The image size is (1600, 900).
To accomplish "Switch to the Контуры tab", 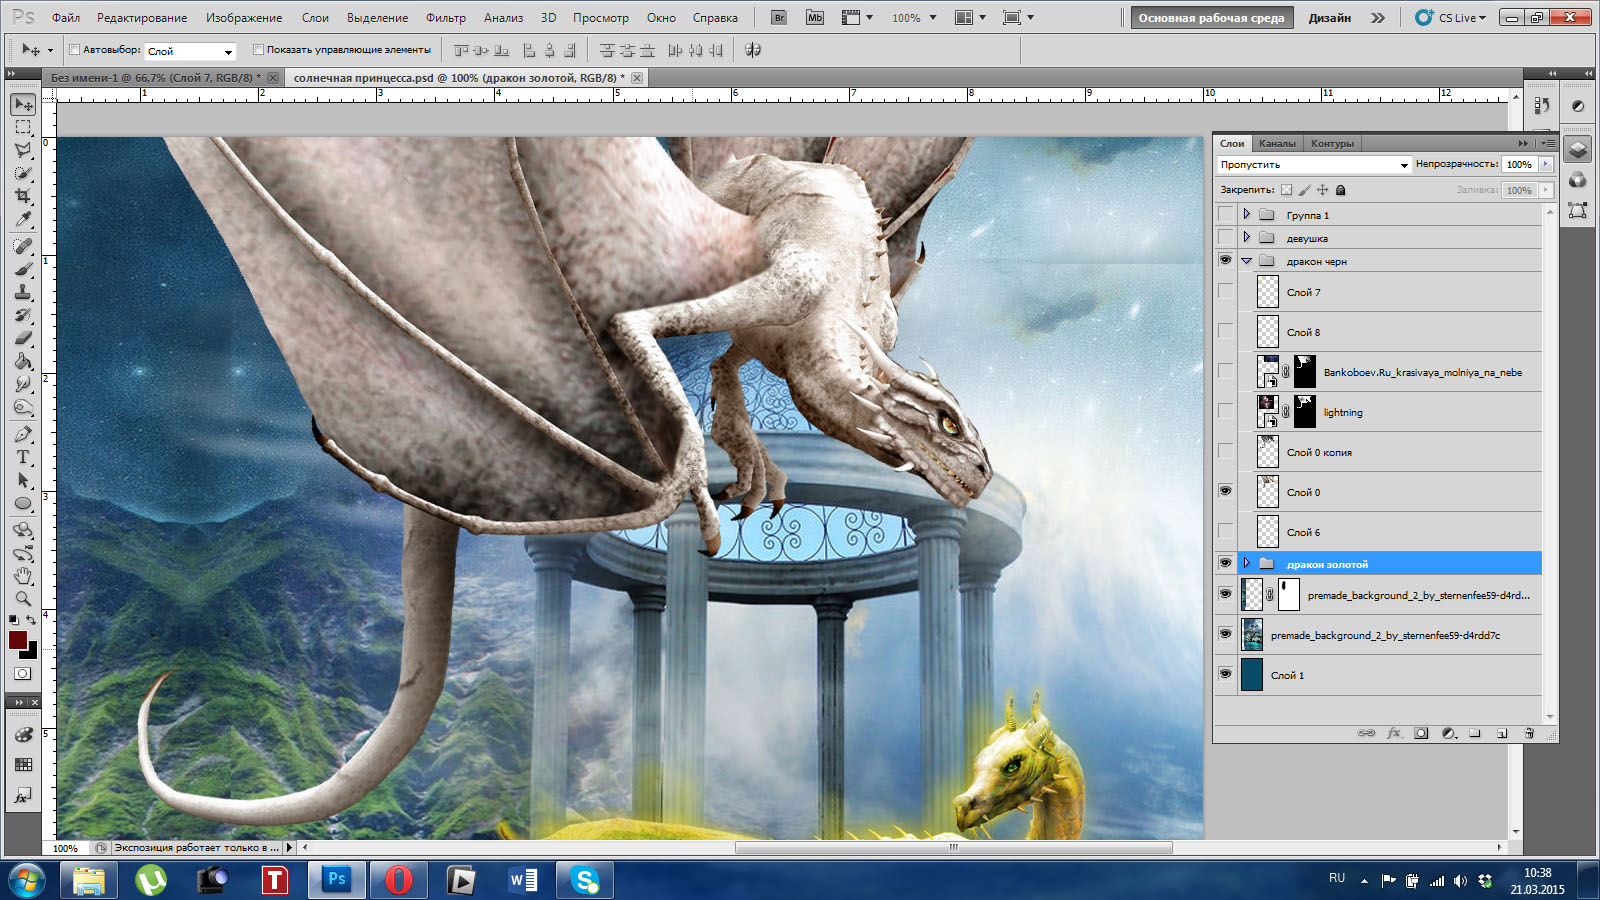I will point(1332,143).
